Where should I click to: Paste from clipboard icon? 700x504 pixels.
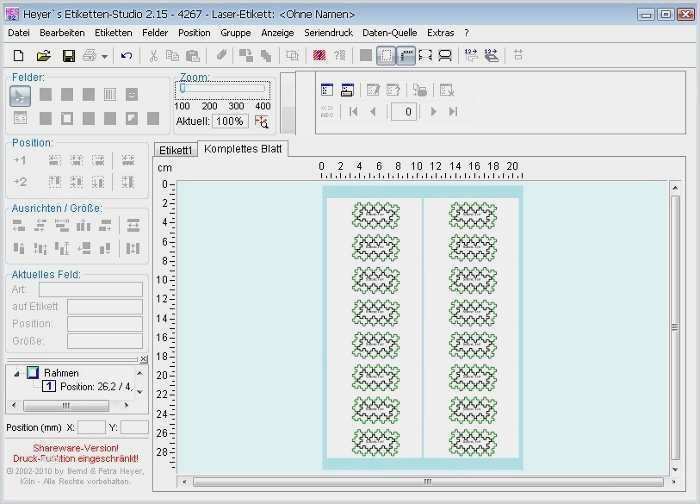tap(192, 56)
